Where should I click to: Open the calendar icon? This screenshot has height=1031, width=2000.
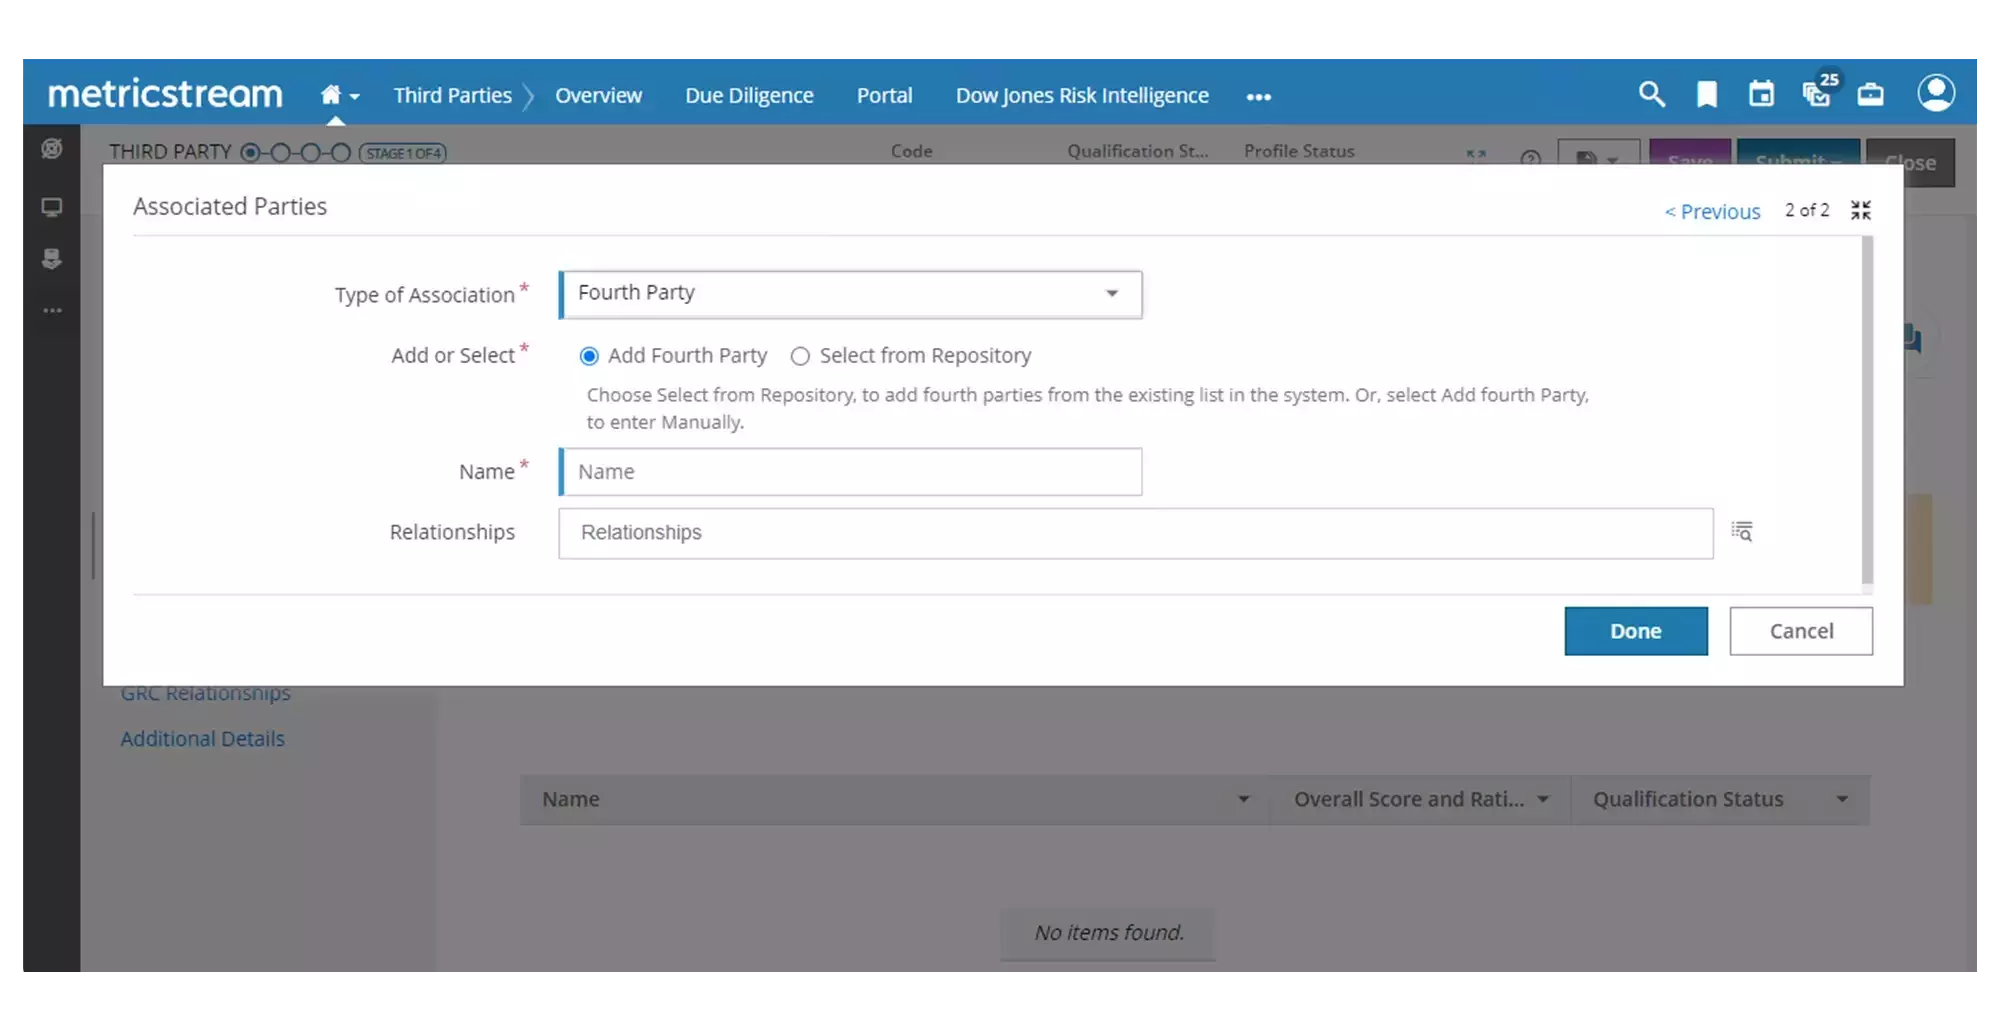click(x=1762, y=94)
